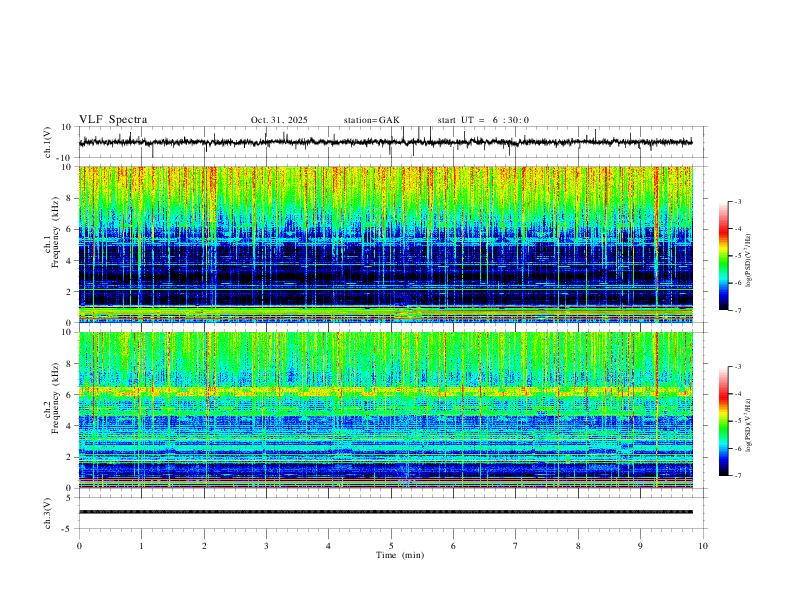Click time axis tick label "8"
The width and height of the screenshot is (792, 612).
tap(578, 546)
